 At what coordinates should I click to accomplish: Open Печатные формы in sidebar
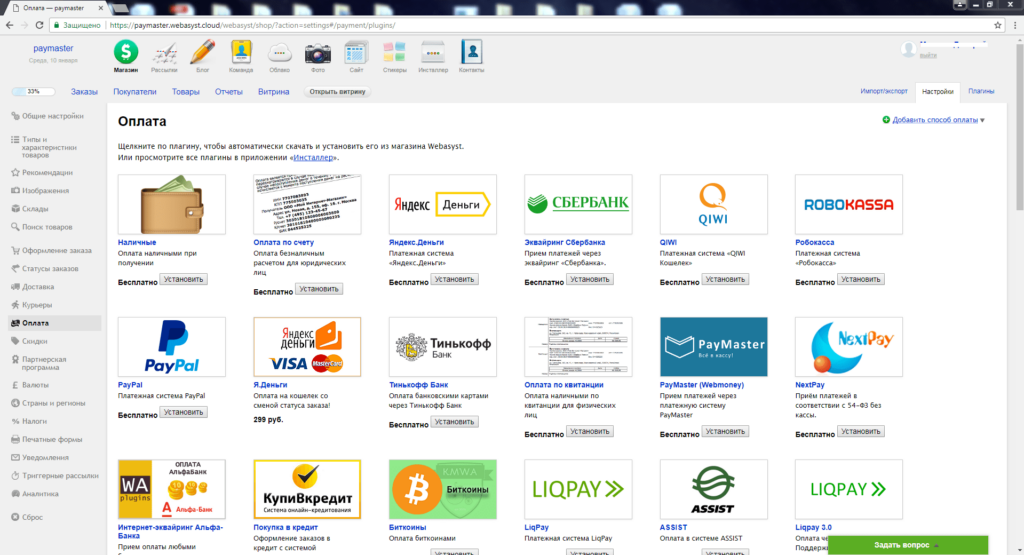(x=52, y=439)
